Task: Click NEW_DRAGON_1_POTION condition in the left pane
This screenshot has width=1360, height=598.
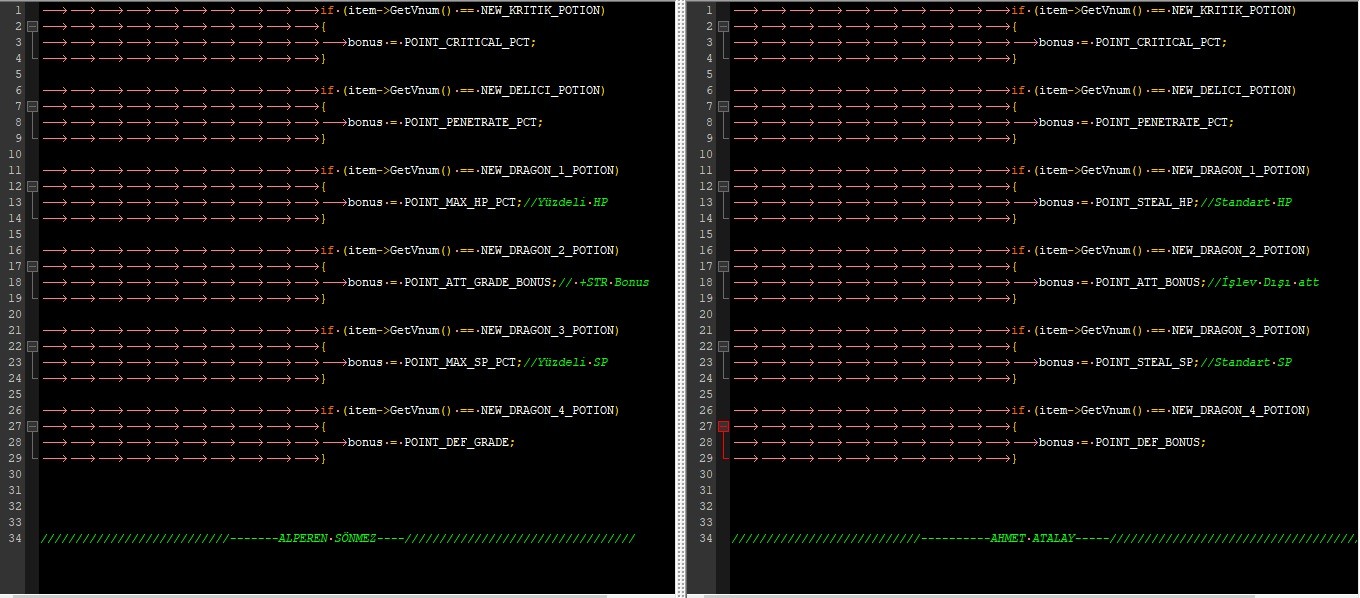Action: click(546, 170)
